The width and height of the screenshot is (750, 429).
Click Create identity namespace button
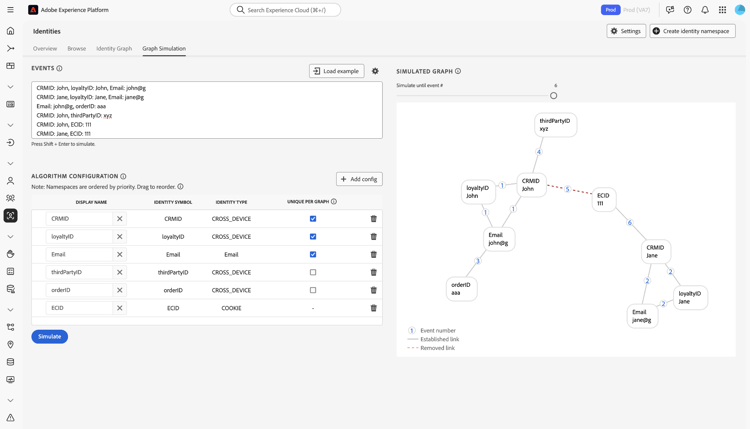pos(692,31)
